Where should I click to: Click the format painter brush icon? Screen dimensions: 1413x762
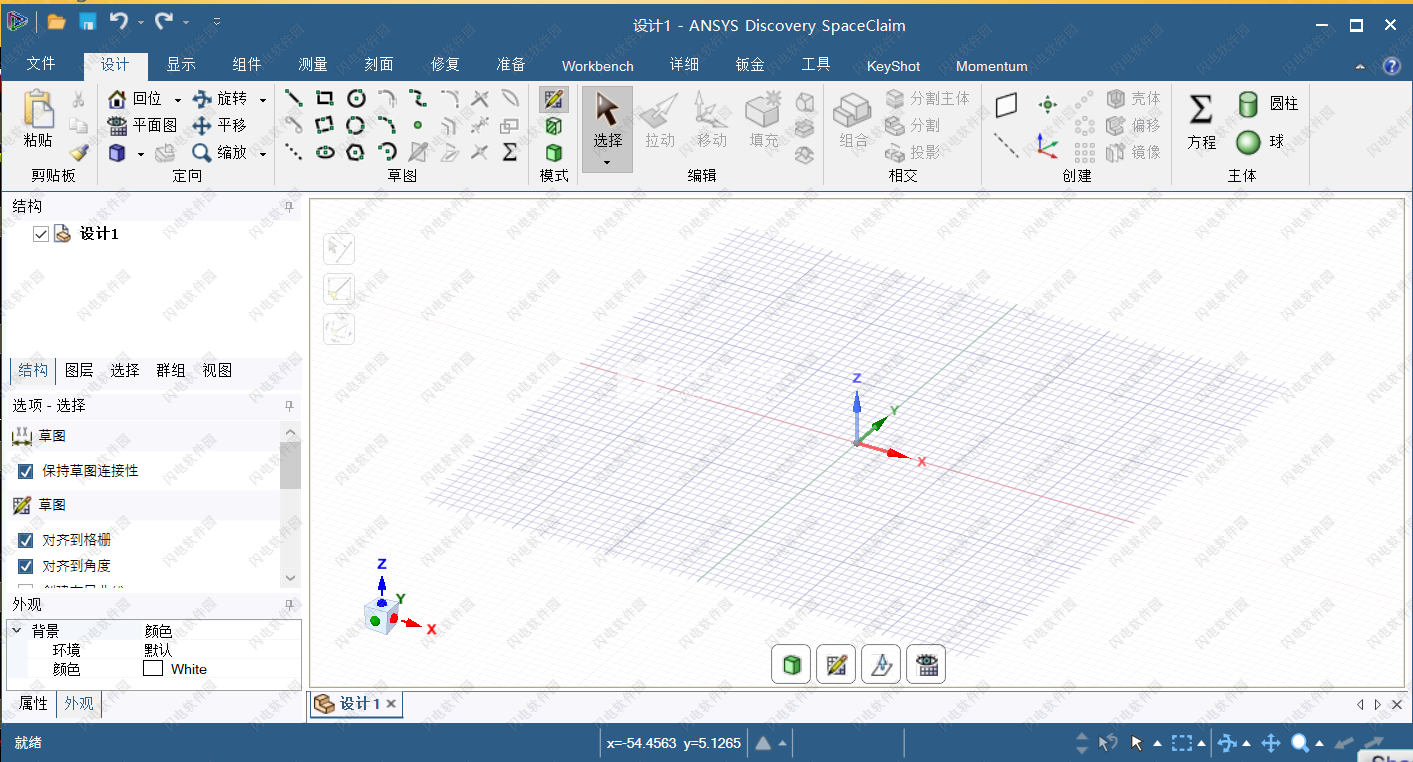click(79, 152)
